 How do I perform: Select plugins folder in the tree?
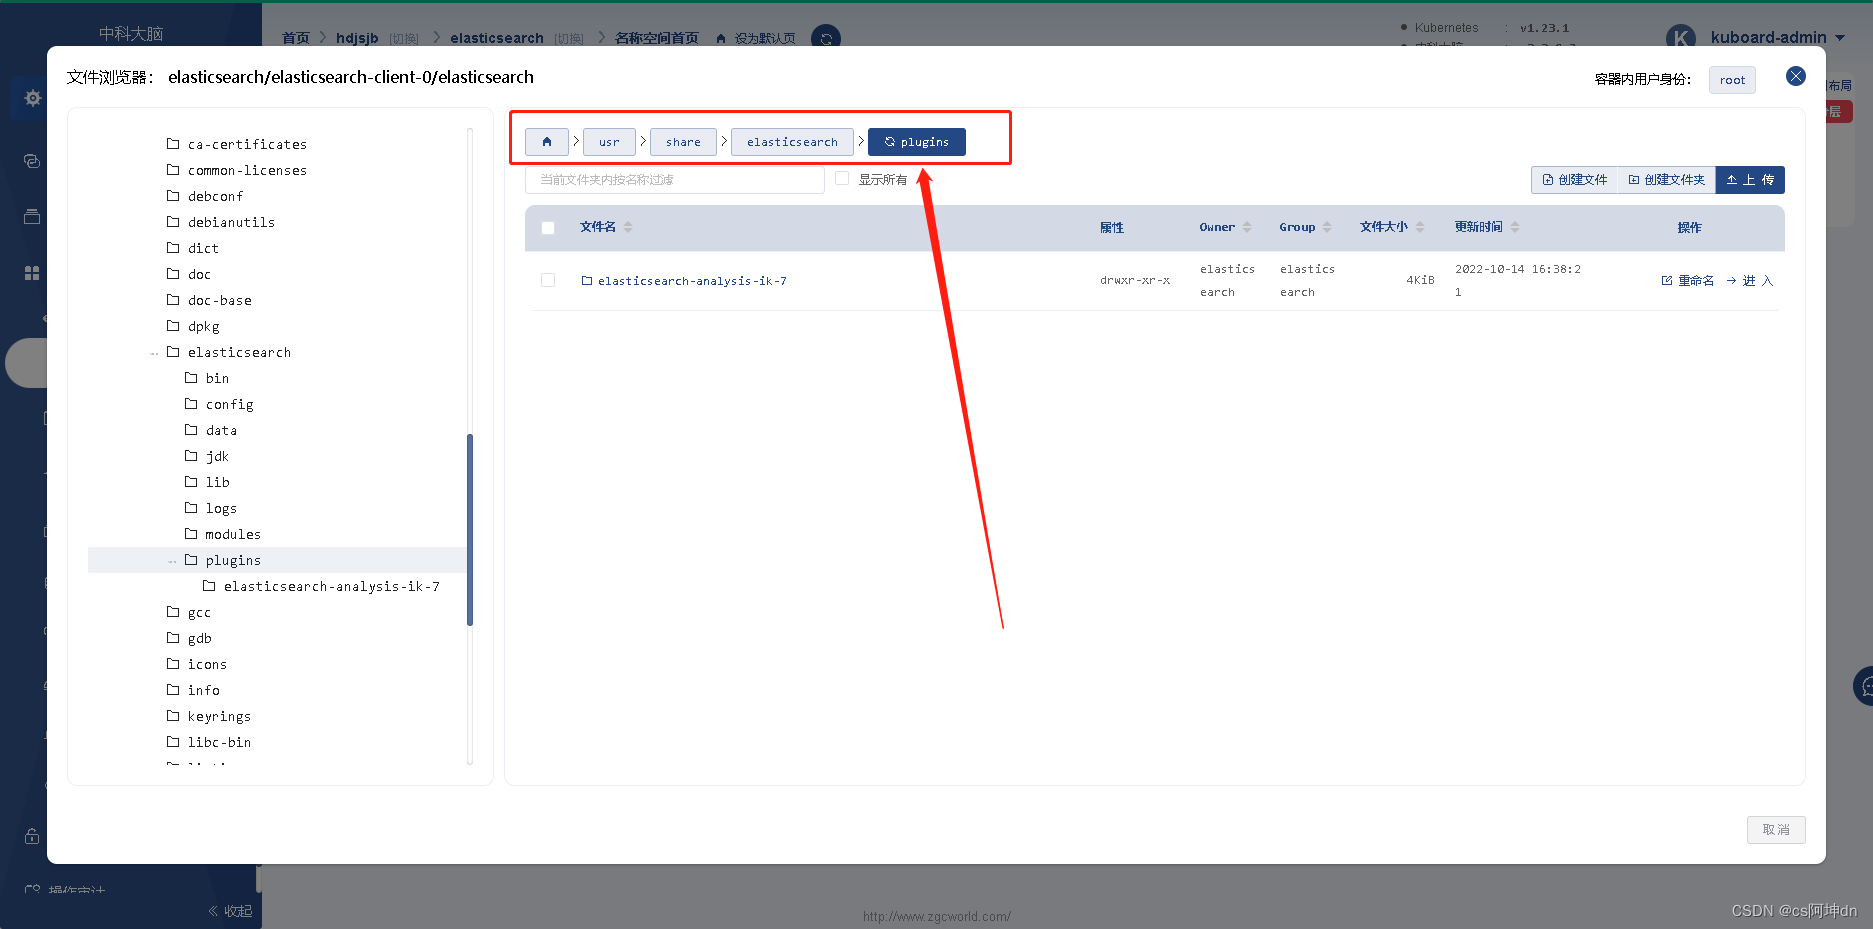(x=233, y=560)
